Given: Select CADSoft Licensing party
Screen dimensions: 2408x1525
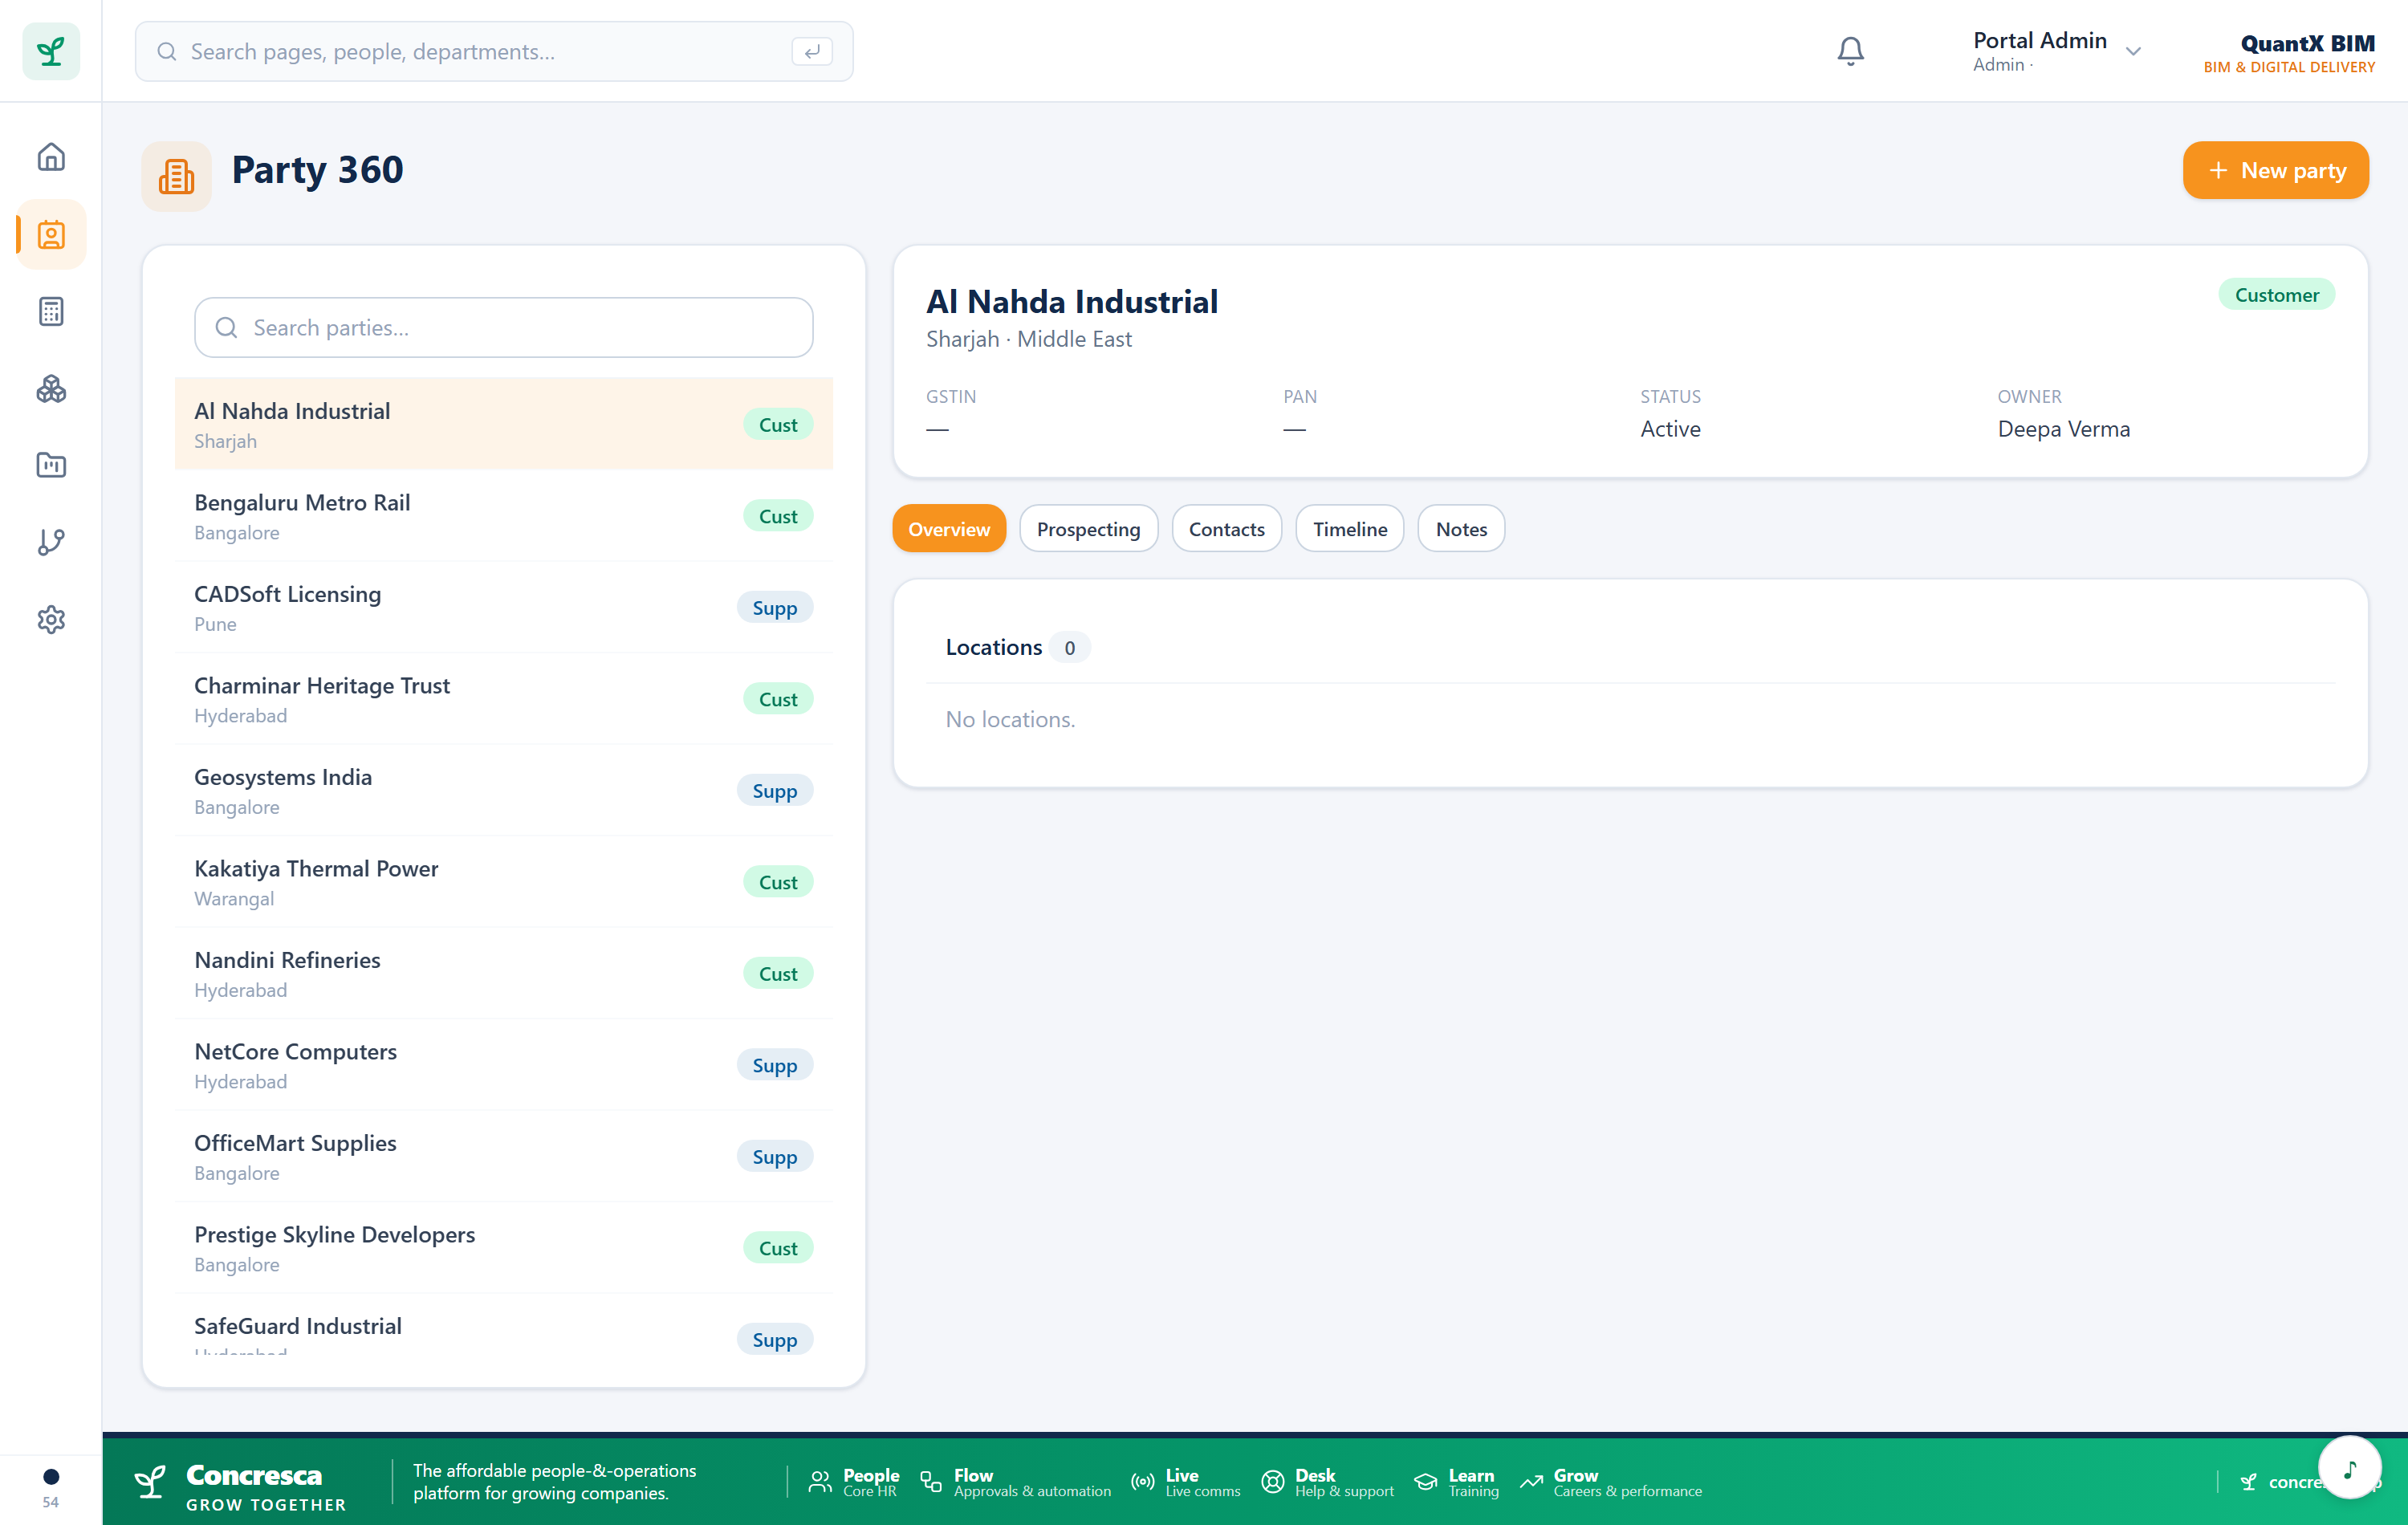Looking at the screenshot, I should coord(504,607).
